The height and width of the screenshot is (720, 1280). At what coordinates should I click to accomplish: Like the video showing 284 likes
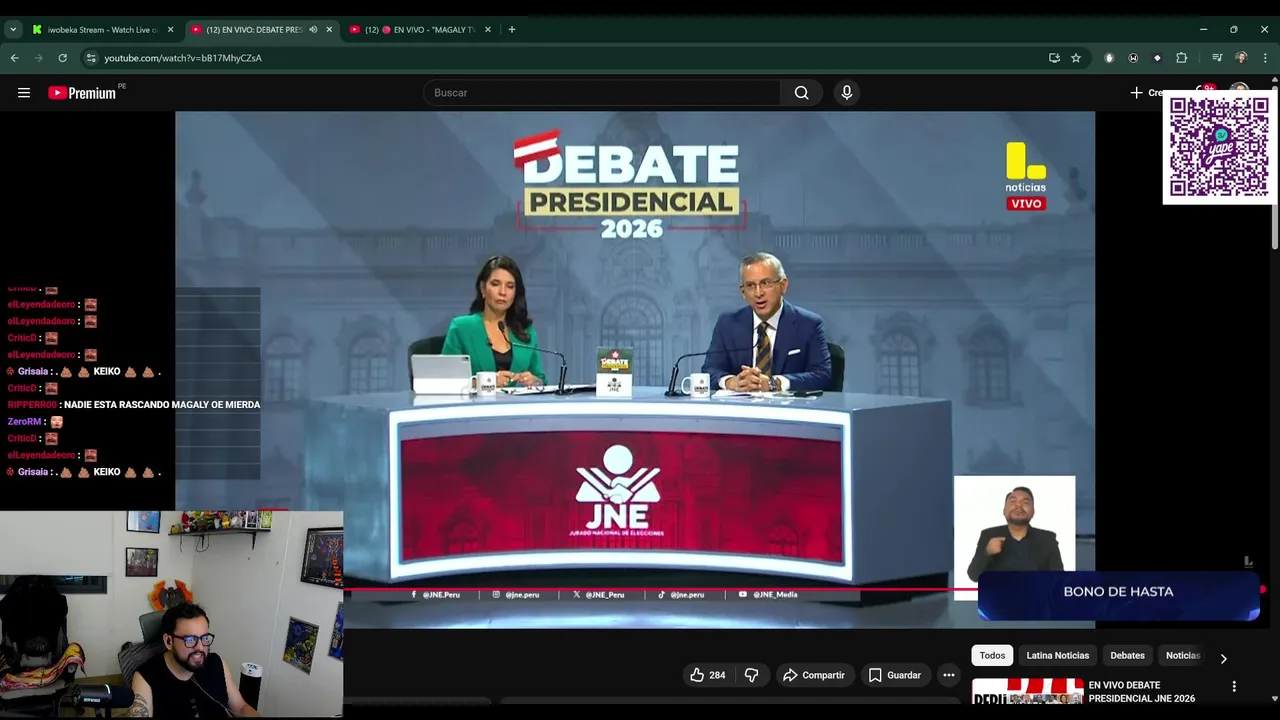pyautogui.click(x=707, y=675)
